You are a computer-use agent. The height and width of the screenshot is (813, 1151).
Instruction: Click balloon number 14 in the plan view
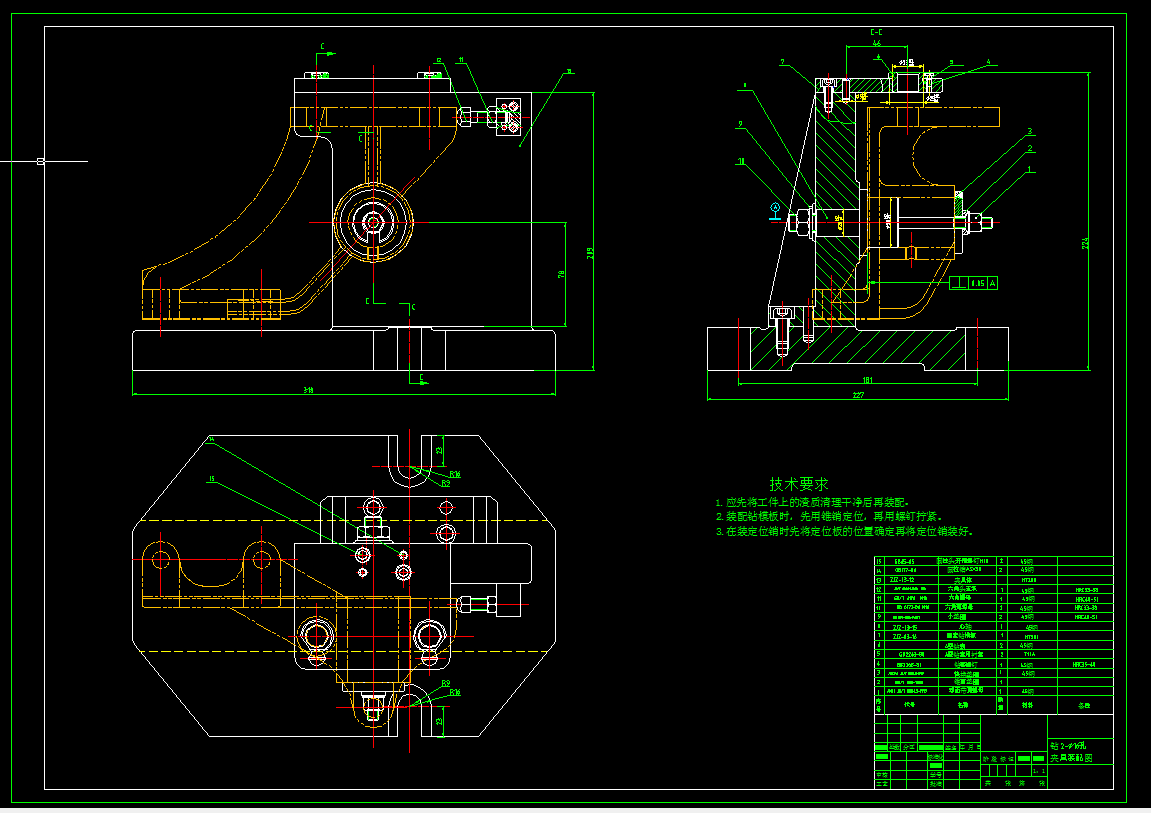211,440
